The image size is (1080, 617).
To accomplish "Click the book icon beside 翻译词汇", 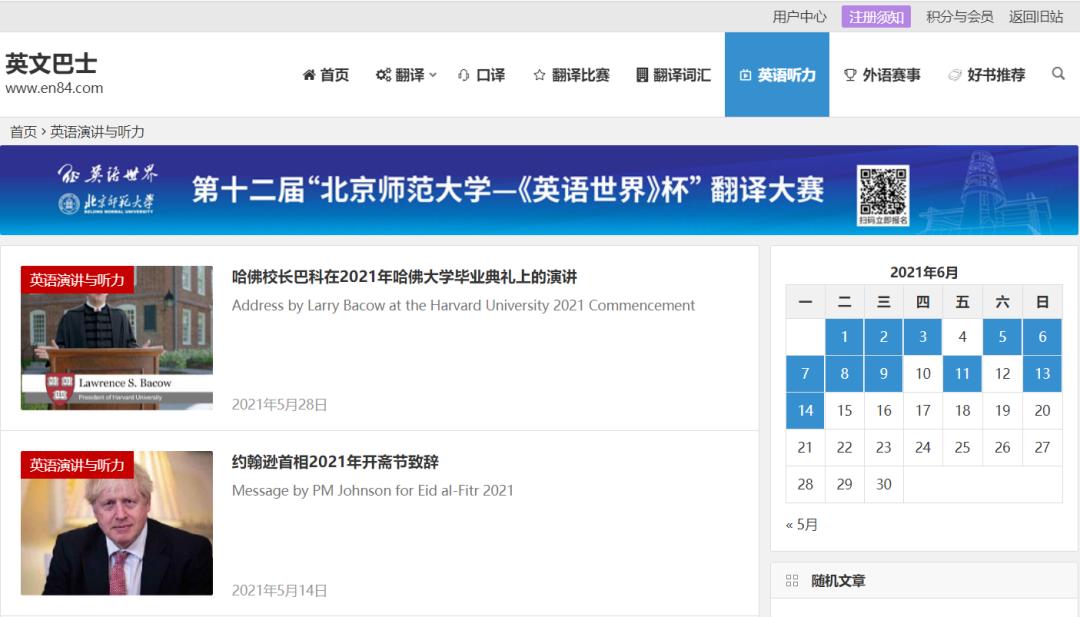I will [x=642, y=75].
